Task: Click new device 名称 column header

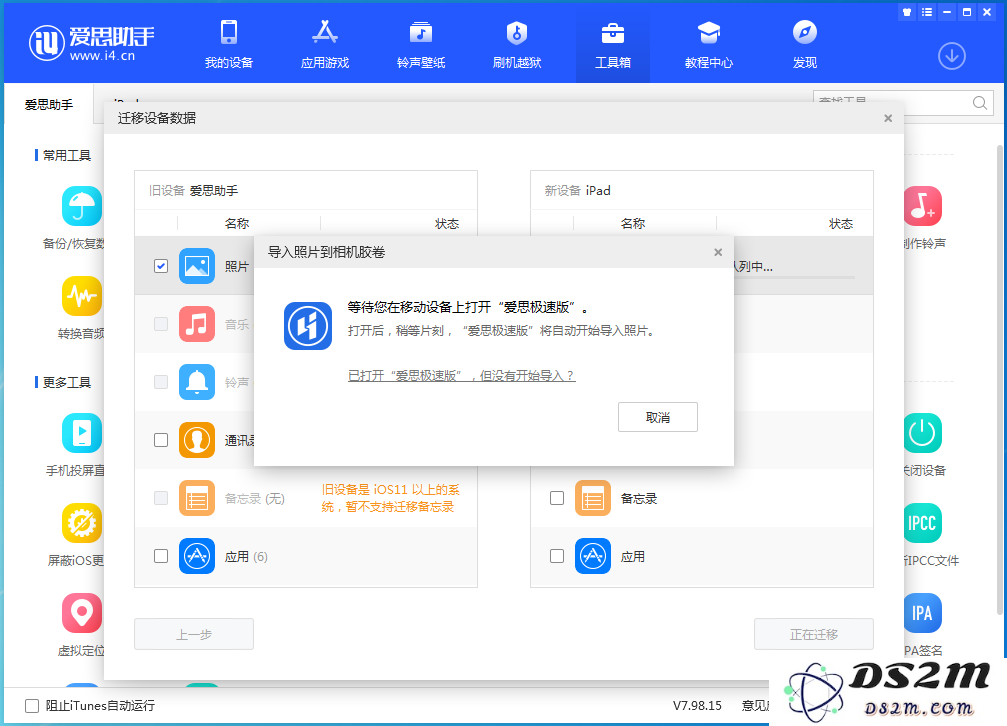Action: point(633,224)
